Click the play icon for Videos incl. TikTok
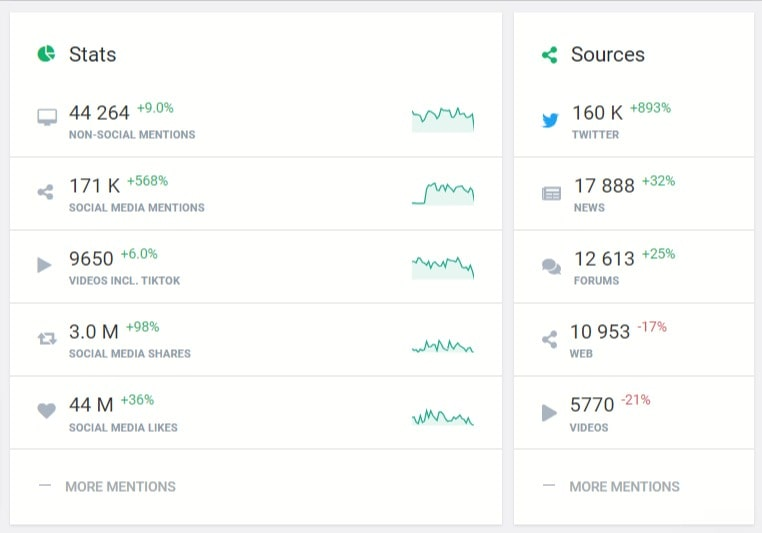The image size is (762, 533). click(x=45, y=265)
